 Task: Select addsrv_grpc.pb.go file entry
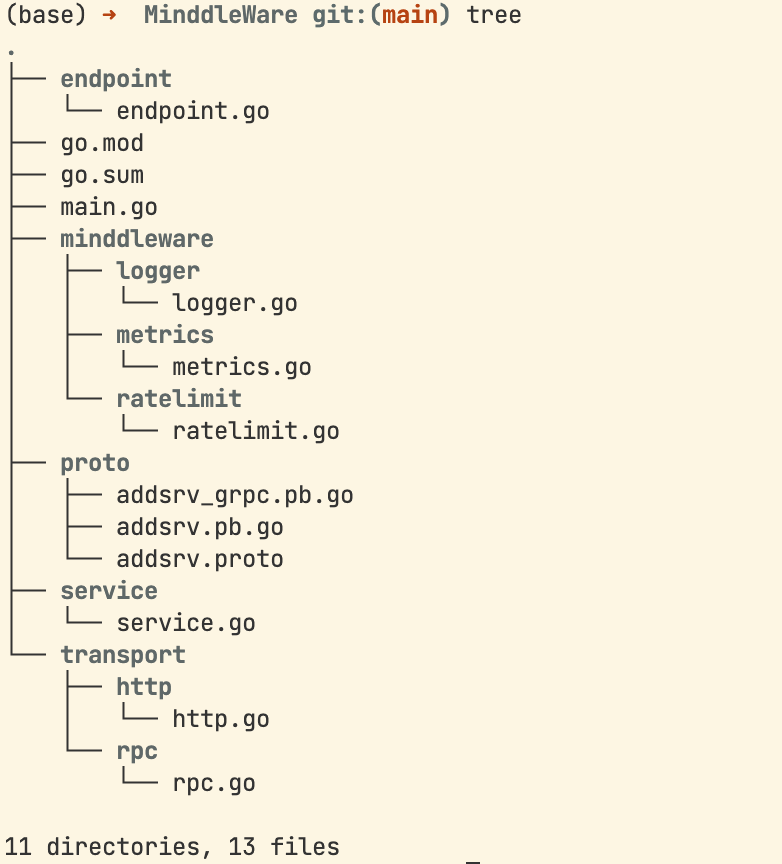[x=235, y=496]
